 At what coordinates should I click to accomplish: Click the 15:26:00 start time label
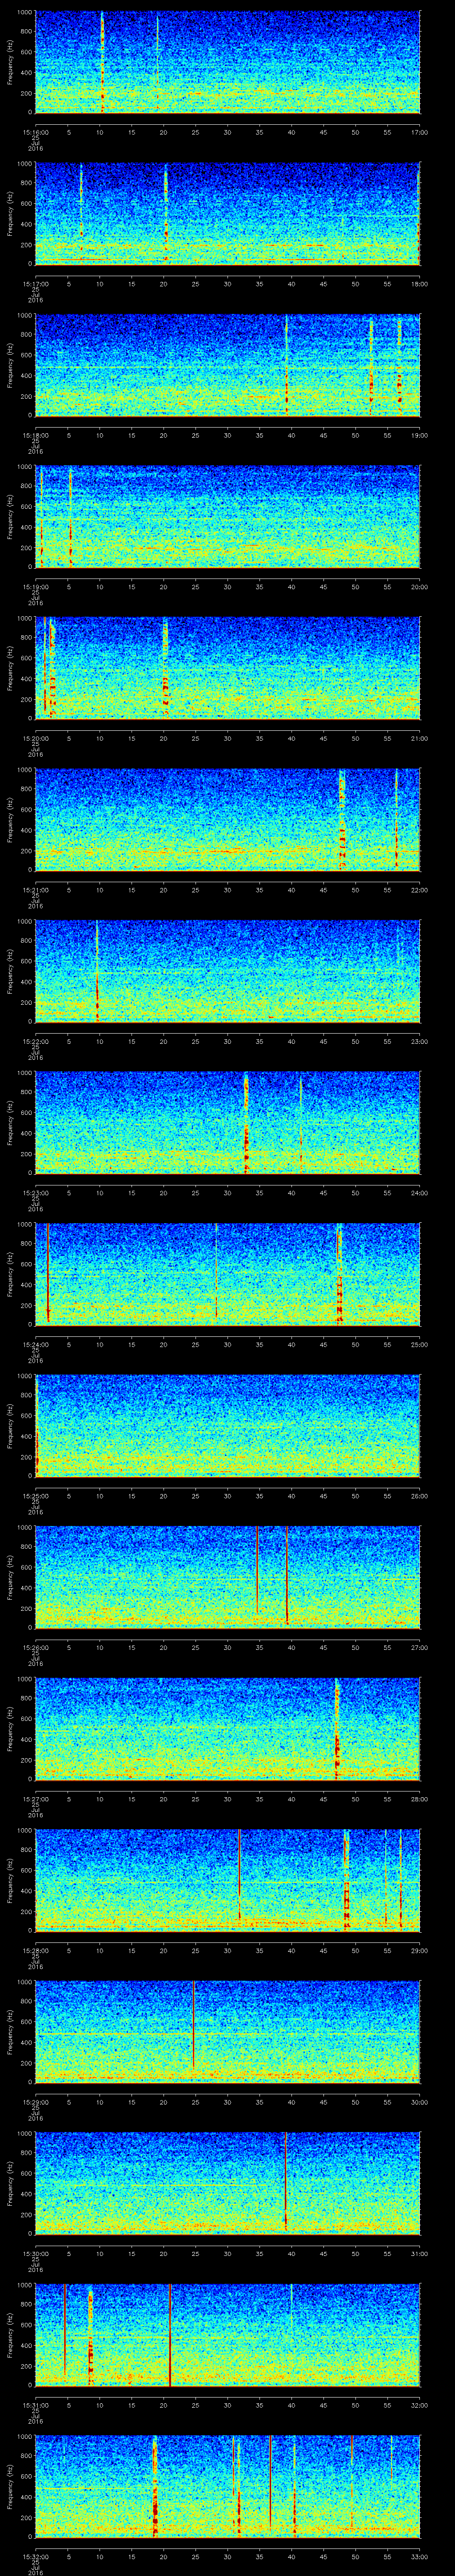click(36, 1647)
